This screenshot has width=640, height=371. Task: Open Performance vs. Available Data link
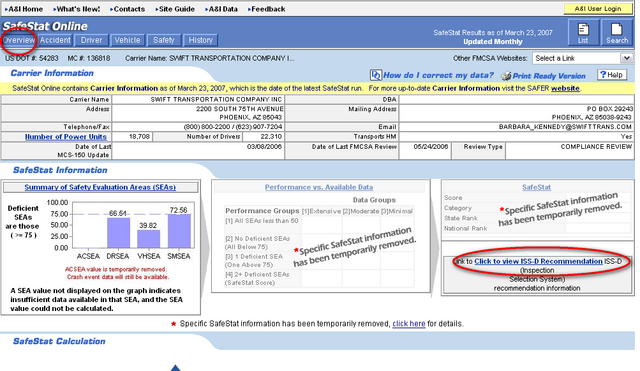pyautogui.click(x=319, y=187)
